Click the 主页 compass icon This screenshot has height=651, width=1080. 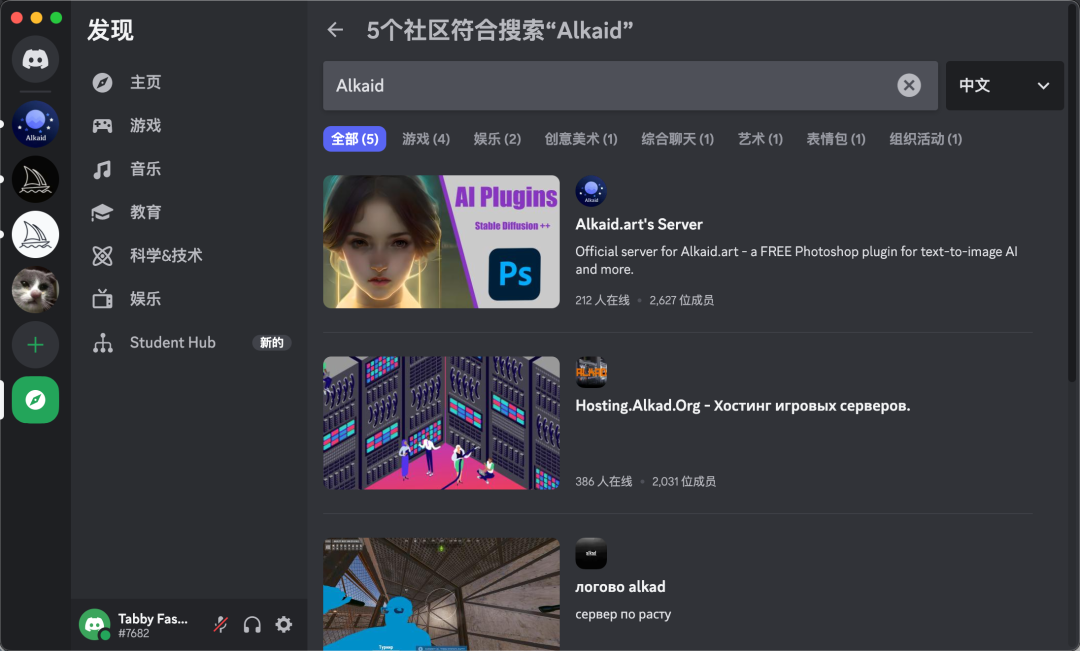tap(103, 83)
